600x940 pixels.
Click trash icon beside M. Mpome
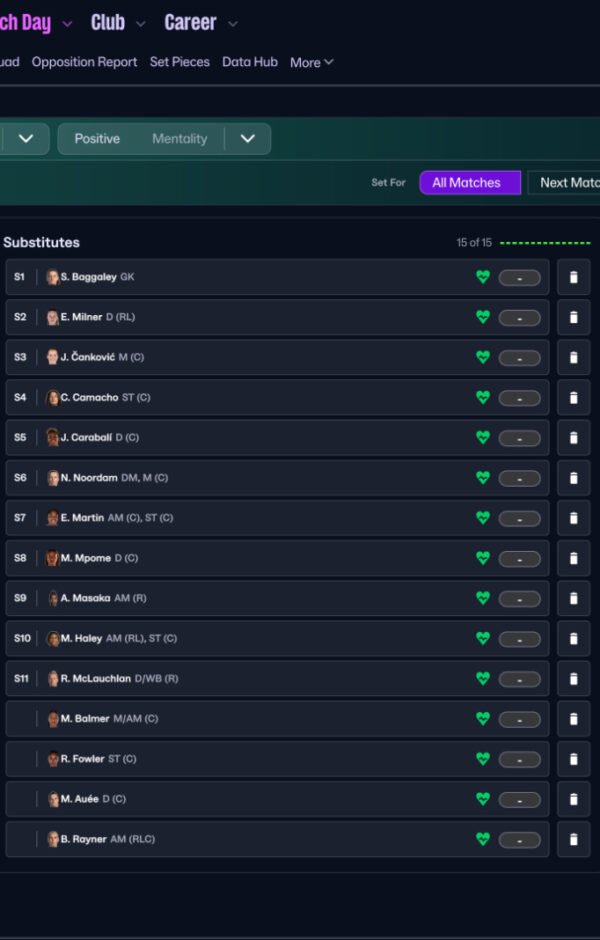point(573,558)
